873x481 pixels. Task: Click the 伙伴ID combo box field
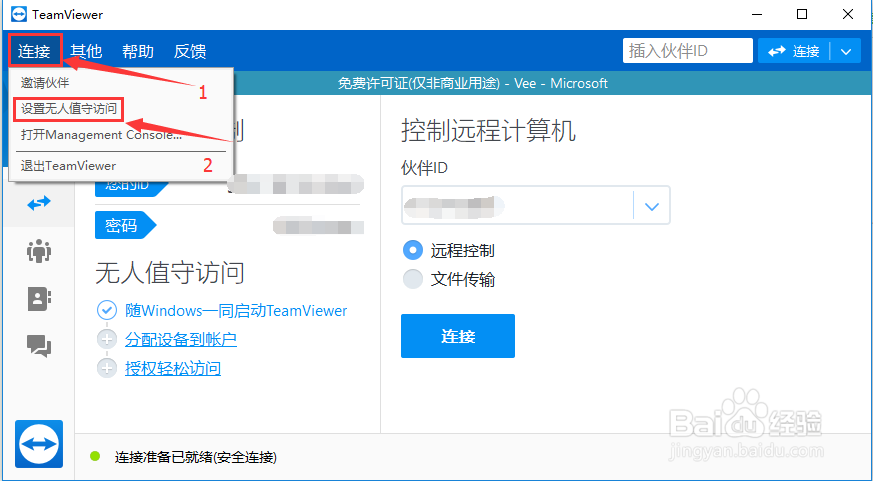coord(536,205)
